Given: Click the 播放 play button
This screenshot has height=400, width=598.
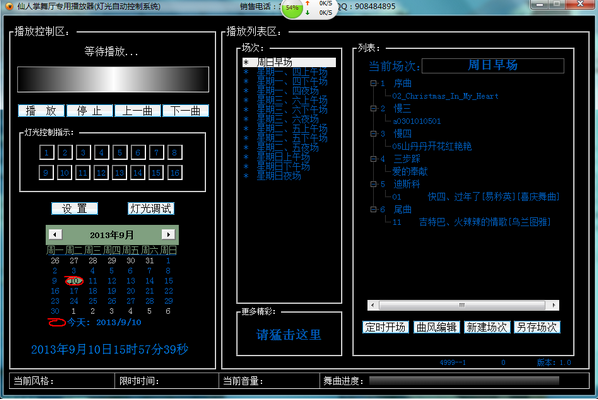Looking at the screenshot, I should 41,111.
